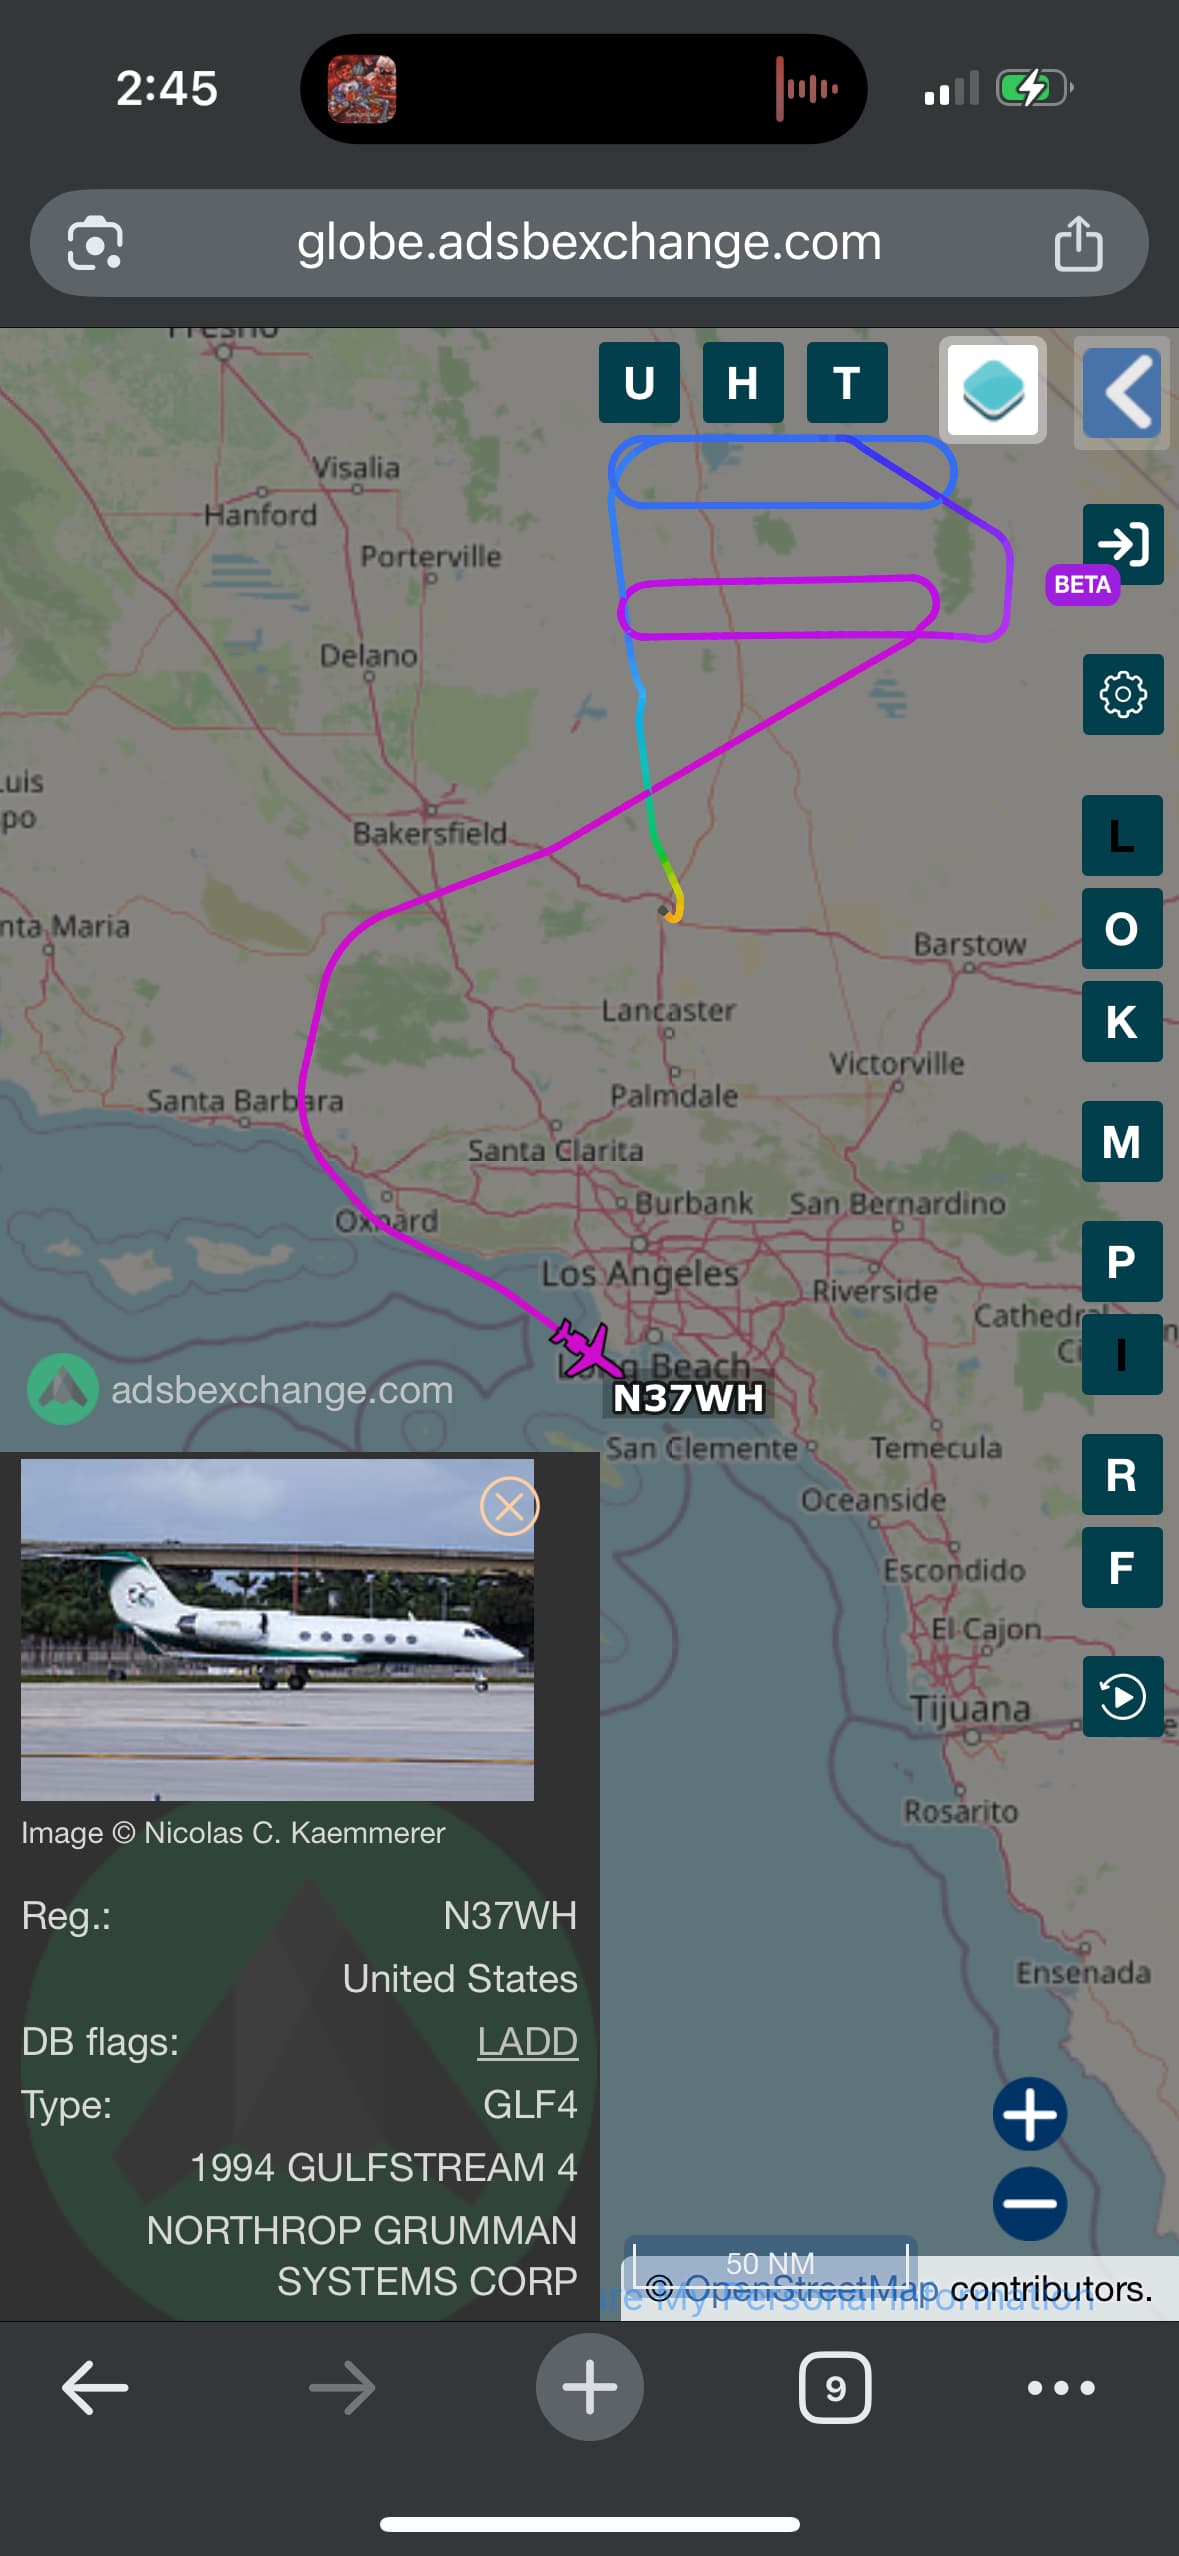Viewport: 1179px width, 2556px height.
Task: Toggle the H button on the map
Action: [743, 383]
